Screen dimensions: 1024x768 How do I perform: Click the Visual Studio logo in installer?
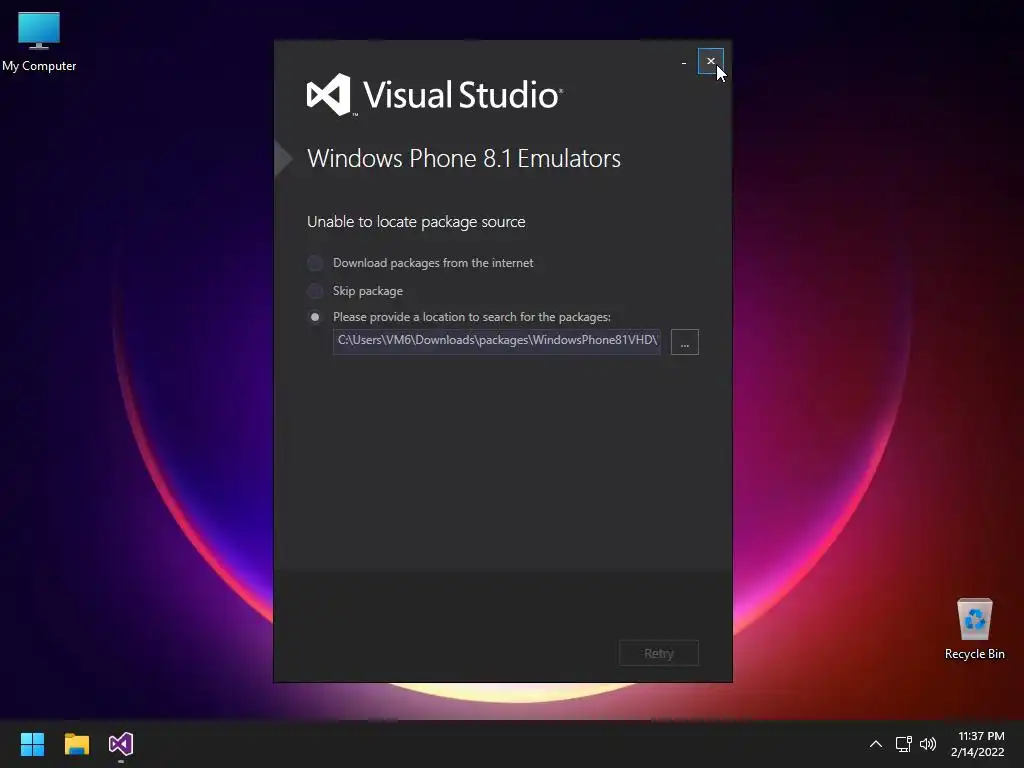click(x=434, y=95)
